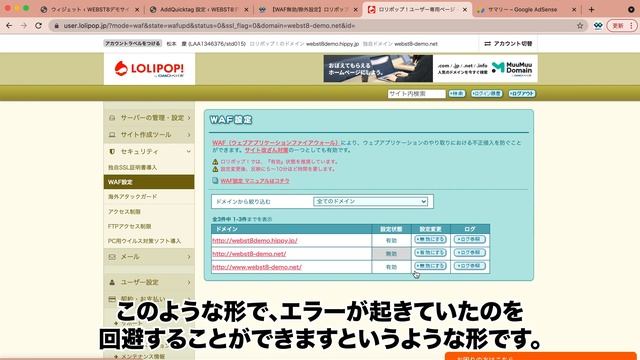This screenshot has height=360, width=640.
Task: Open a new browser tab with plus
Action: 591,9
